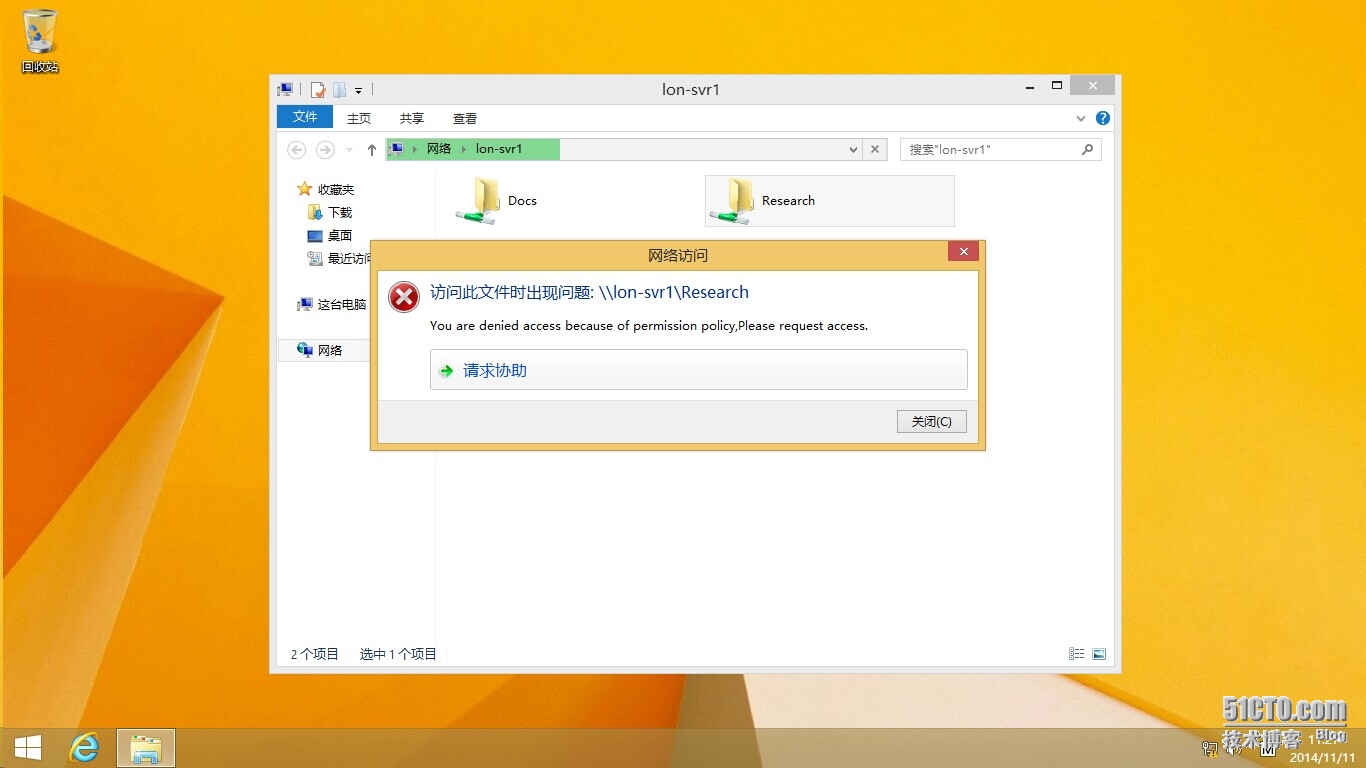Screen dimensions: 1366x768
Task: Maximize the lon-svr1 Explorer window
Action: tap(1057, 86)
